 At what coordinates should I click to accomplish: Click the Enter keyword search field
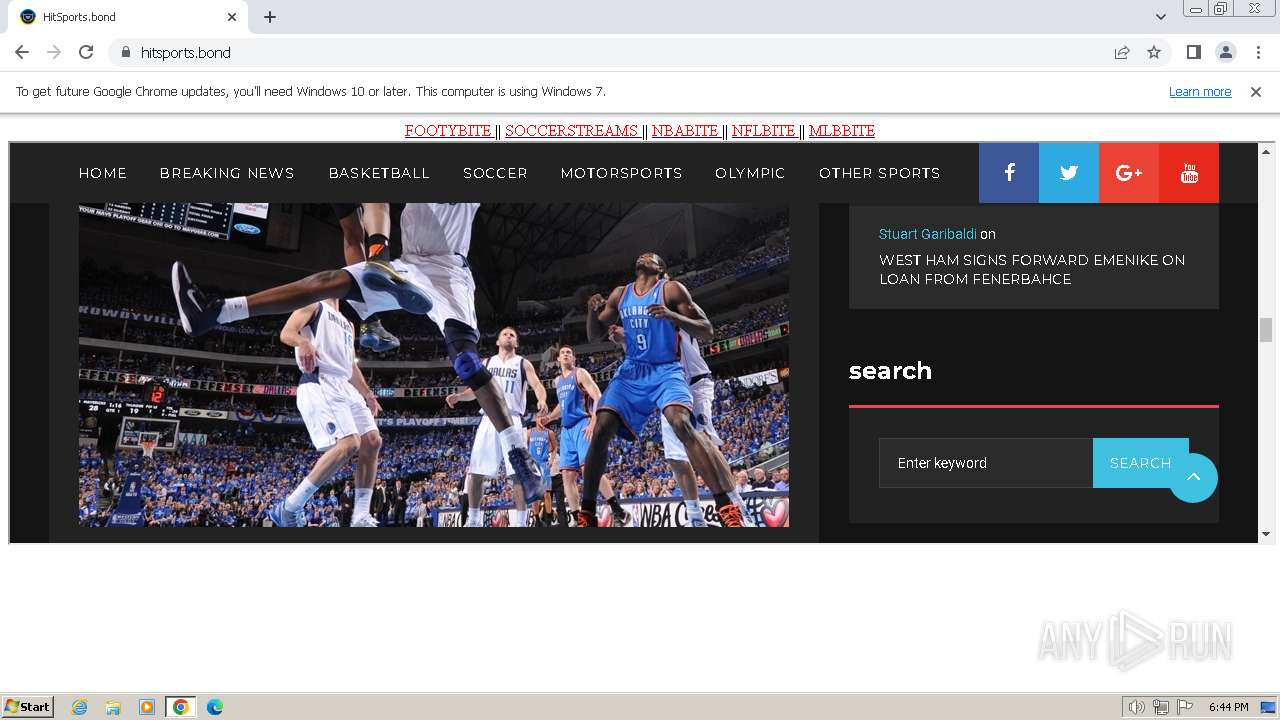[986, 463]
